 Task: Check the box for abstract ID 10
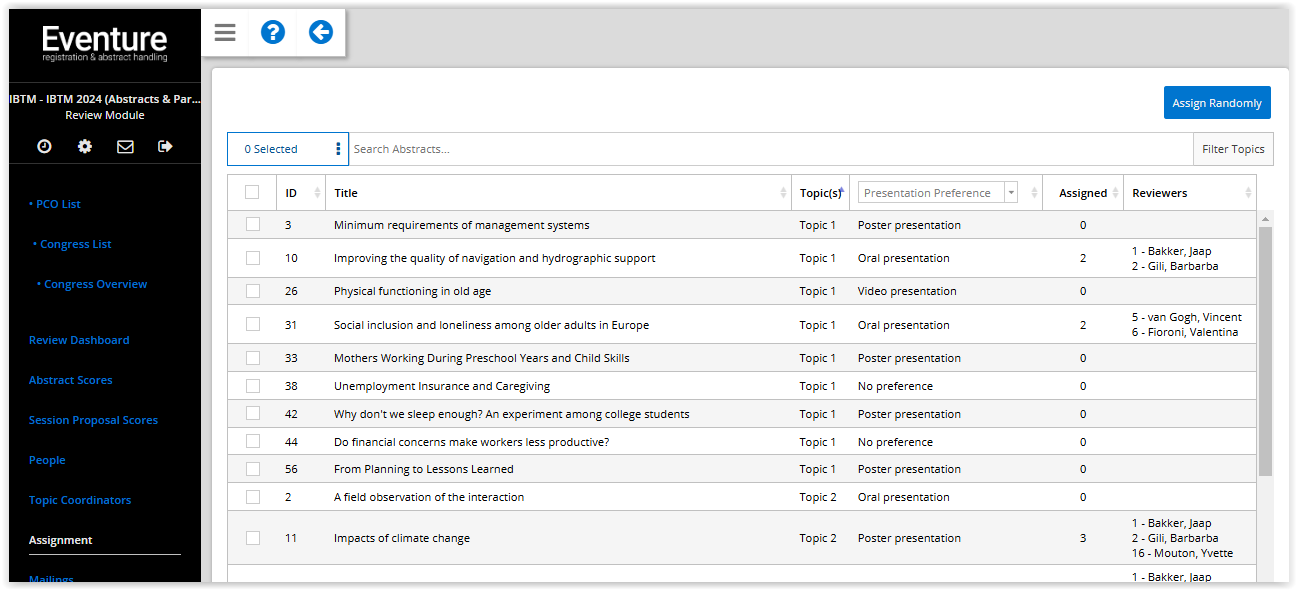pos(253,258)
